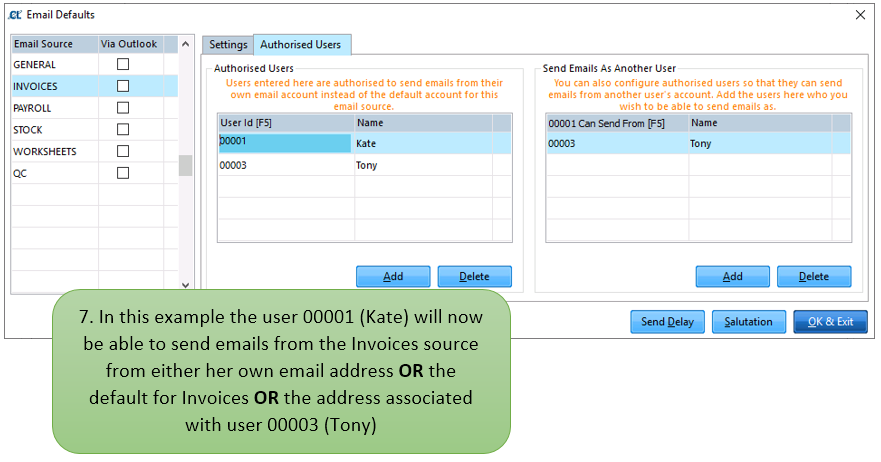Tick Via Outlook checkbox for STOCK
881x462 pixels.
pos(122,129)
